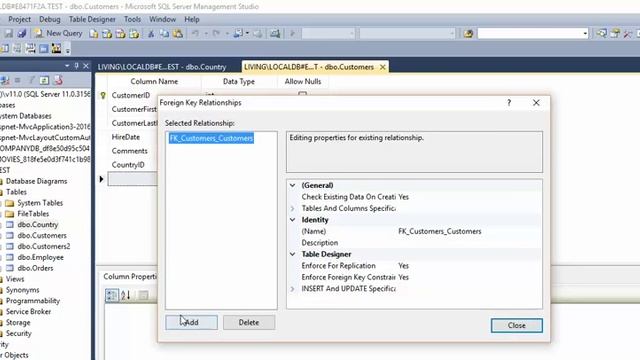Click the Delete button
Viewport: 640px width, 360px height.
[x=249, y=322]
